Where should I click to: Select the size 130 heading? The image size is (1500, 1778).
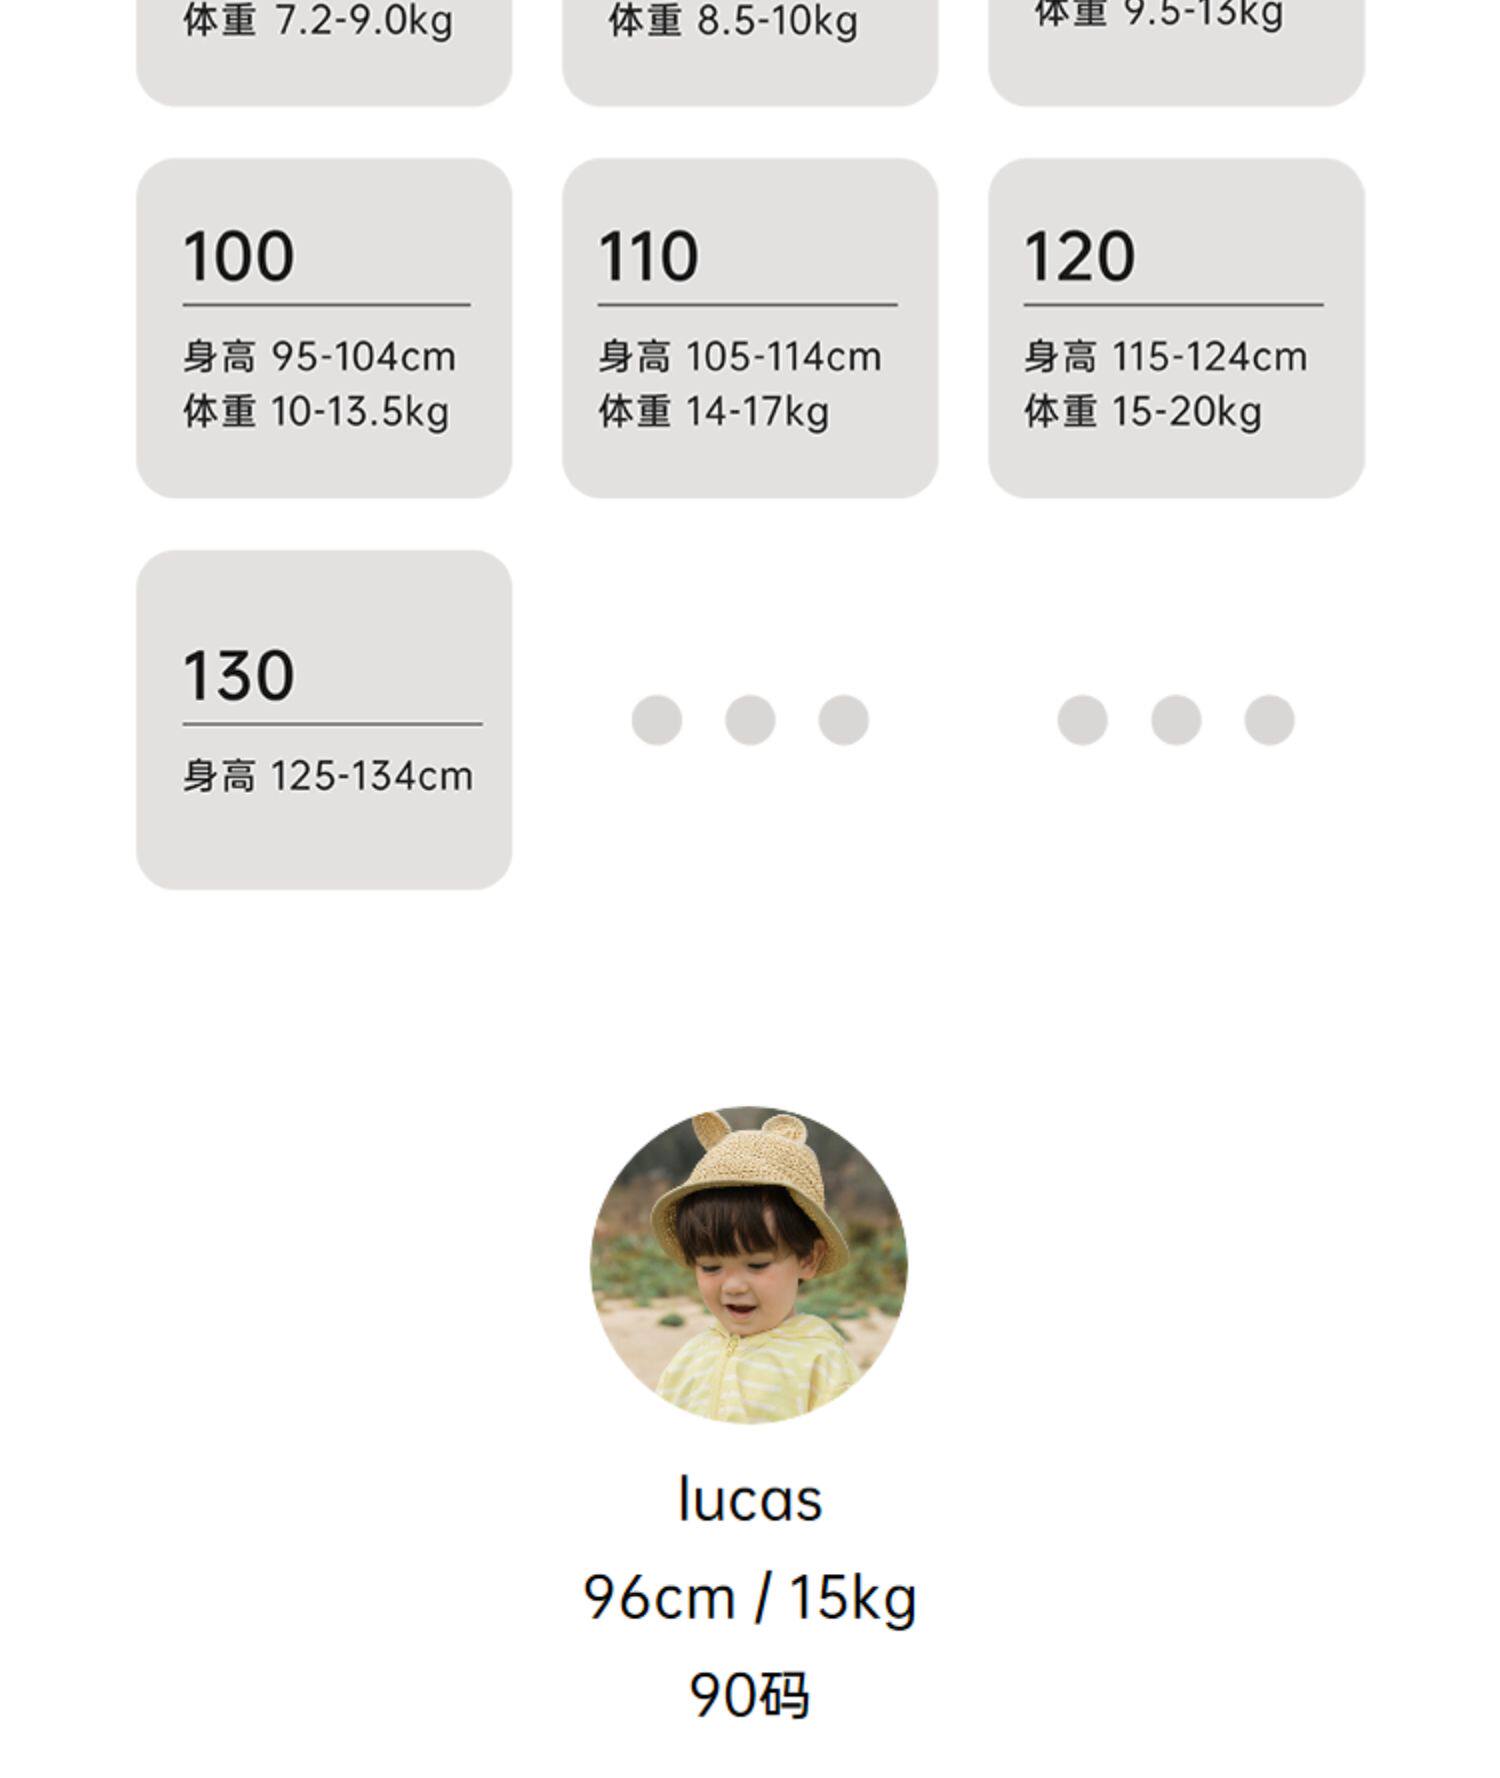(x=239, y=676)
